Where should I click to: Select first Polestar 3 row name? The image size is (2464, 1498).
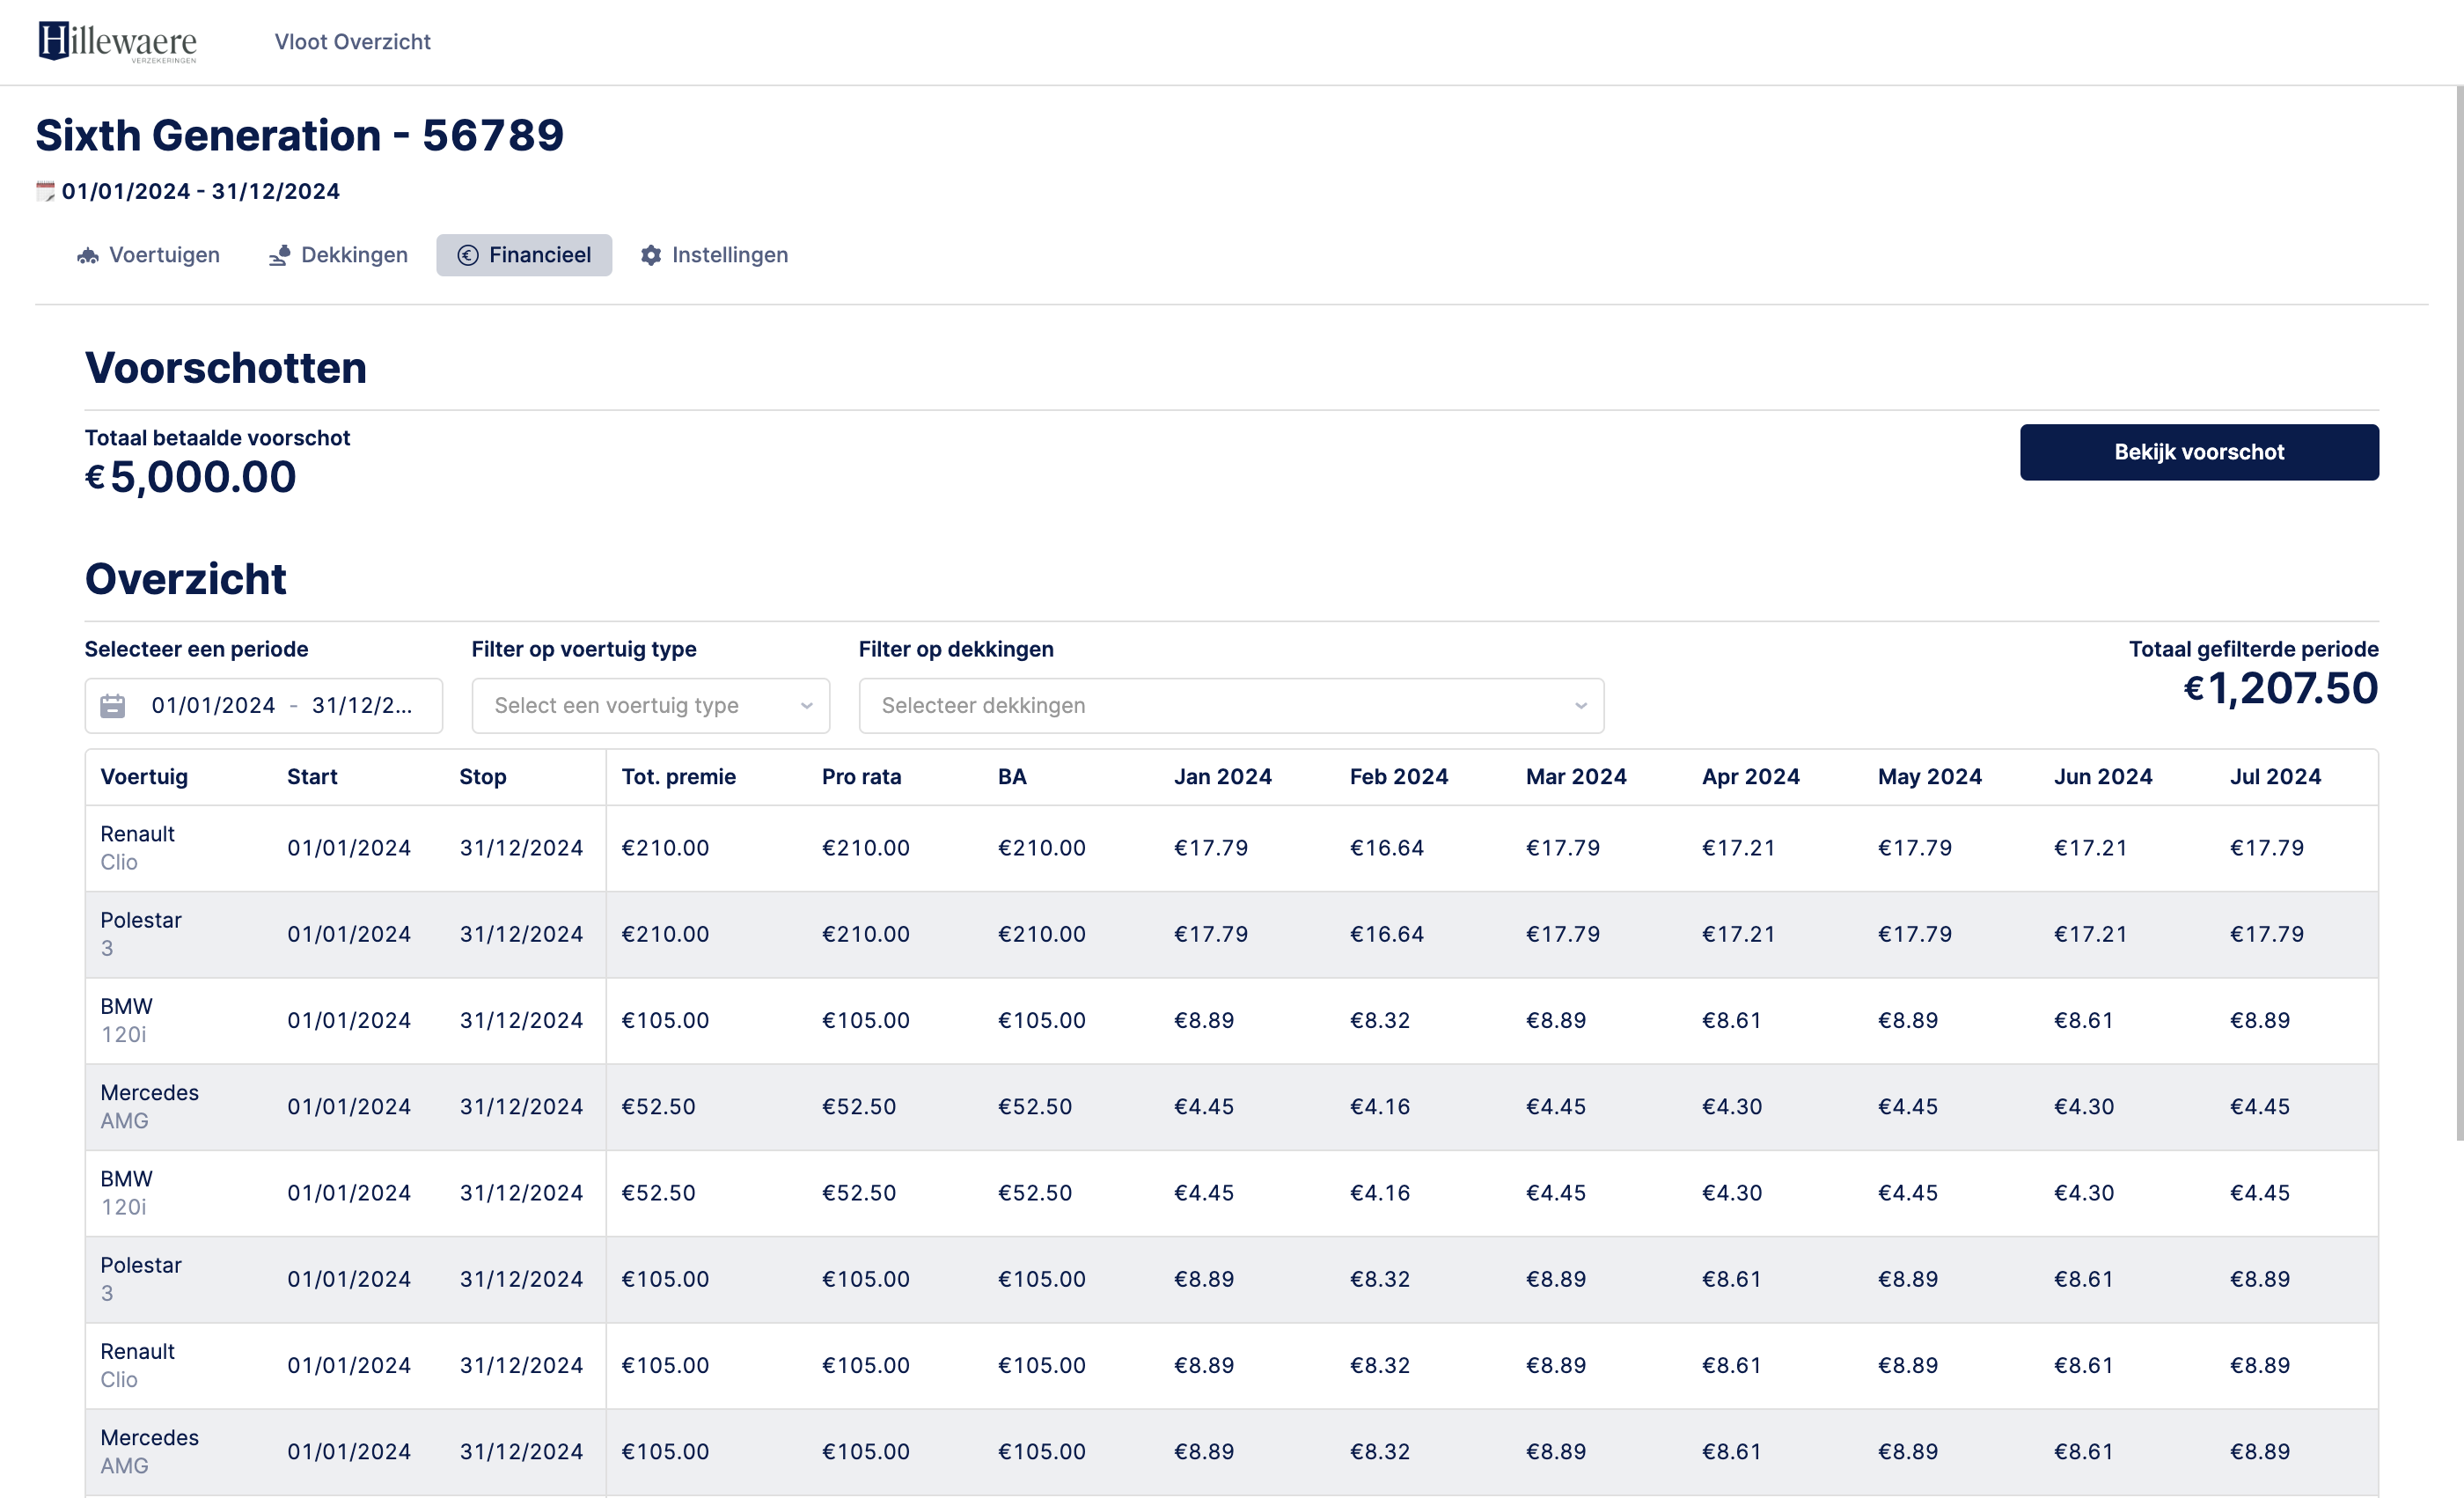(x=141, y=934)
